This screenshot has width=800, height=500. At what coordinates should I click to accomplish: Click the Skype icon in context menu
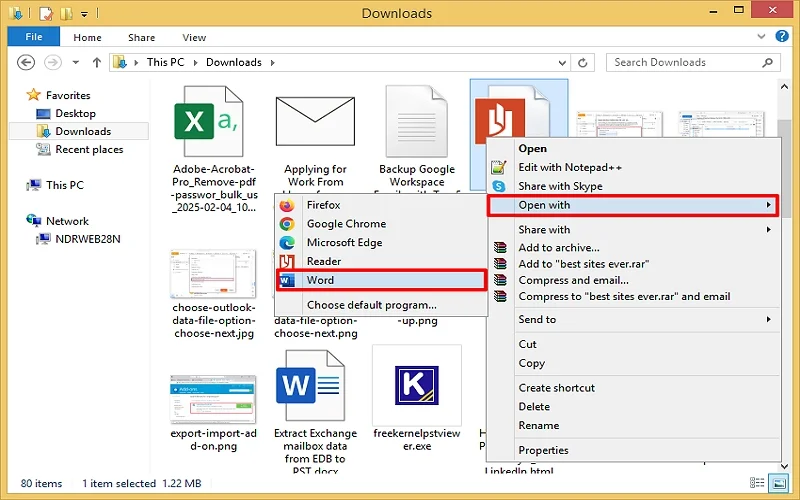[x=498, y=186]
